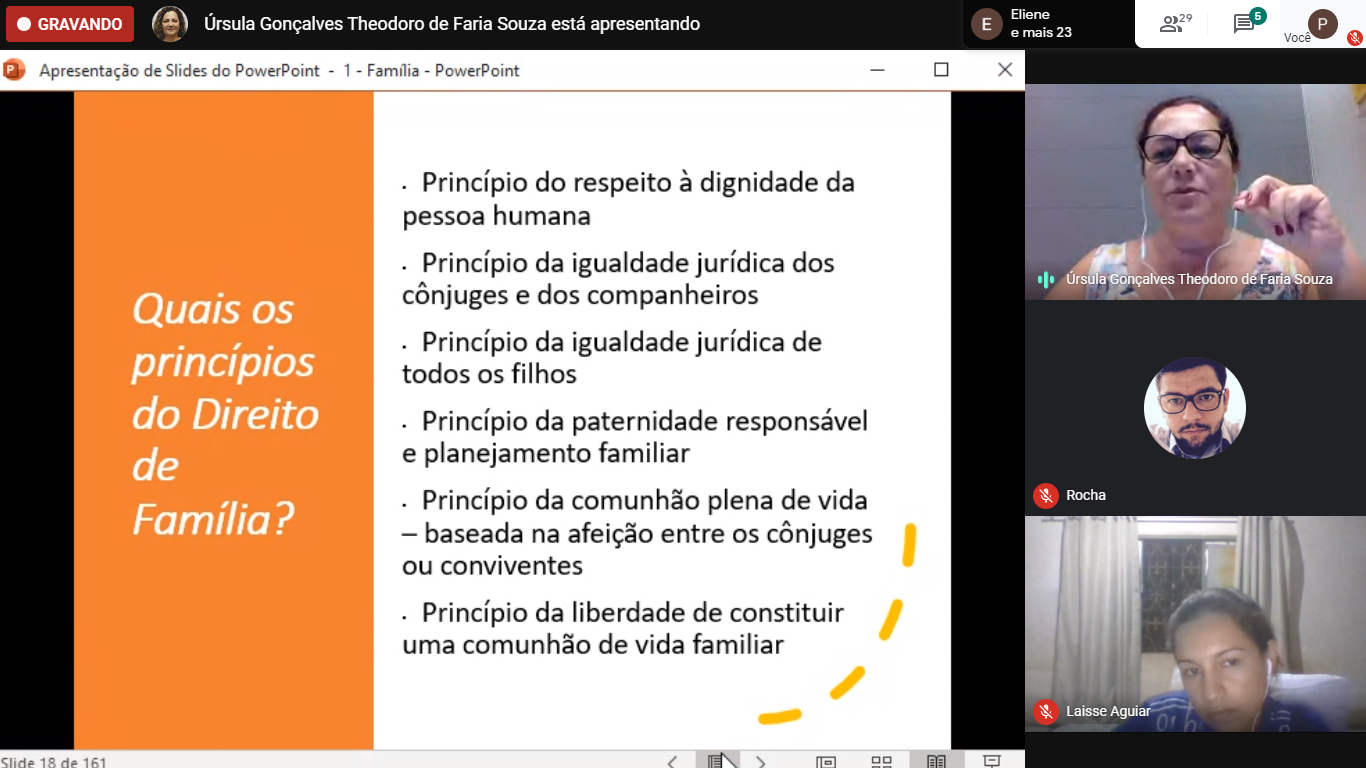The height and width of the screenshot is (768, 1366).
Task: Select Reading View icon in status bar
Action: point(936,762)
